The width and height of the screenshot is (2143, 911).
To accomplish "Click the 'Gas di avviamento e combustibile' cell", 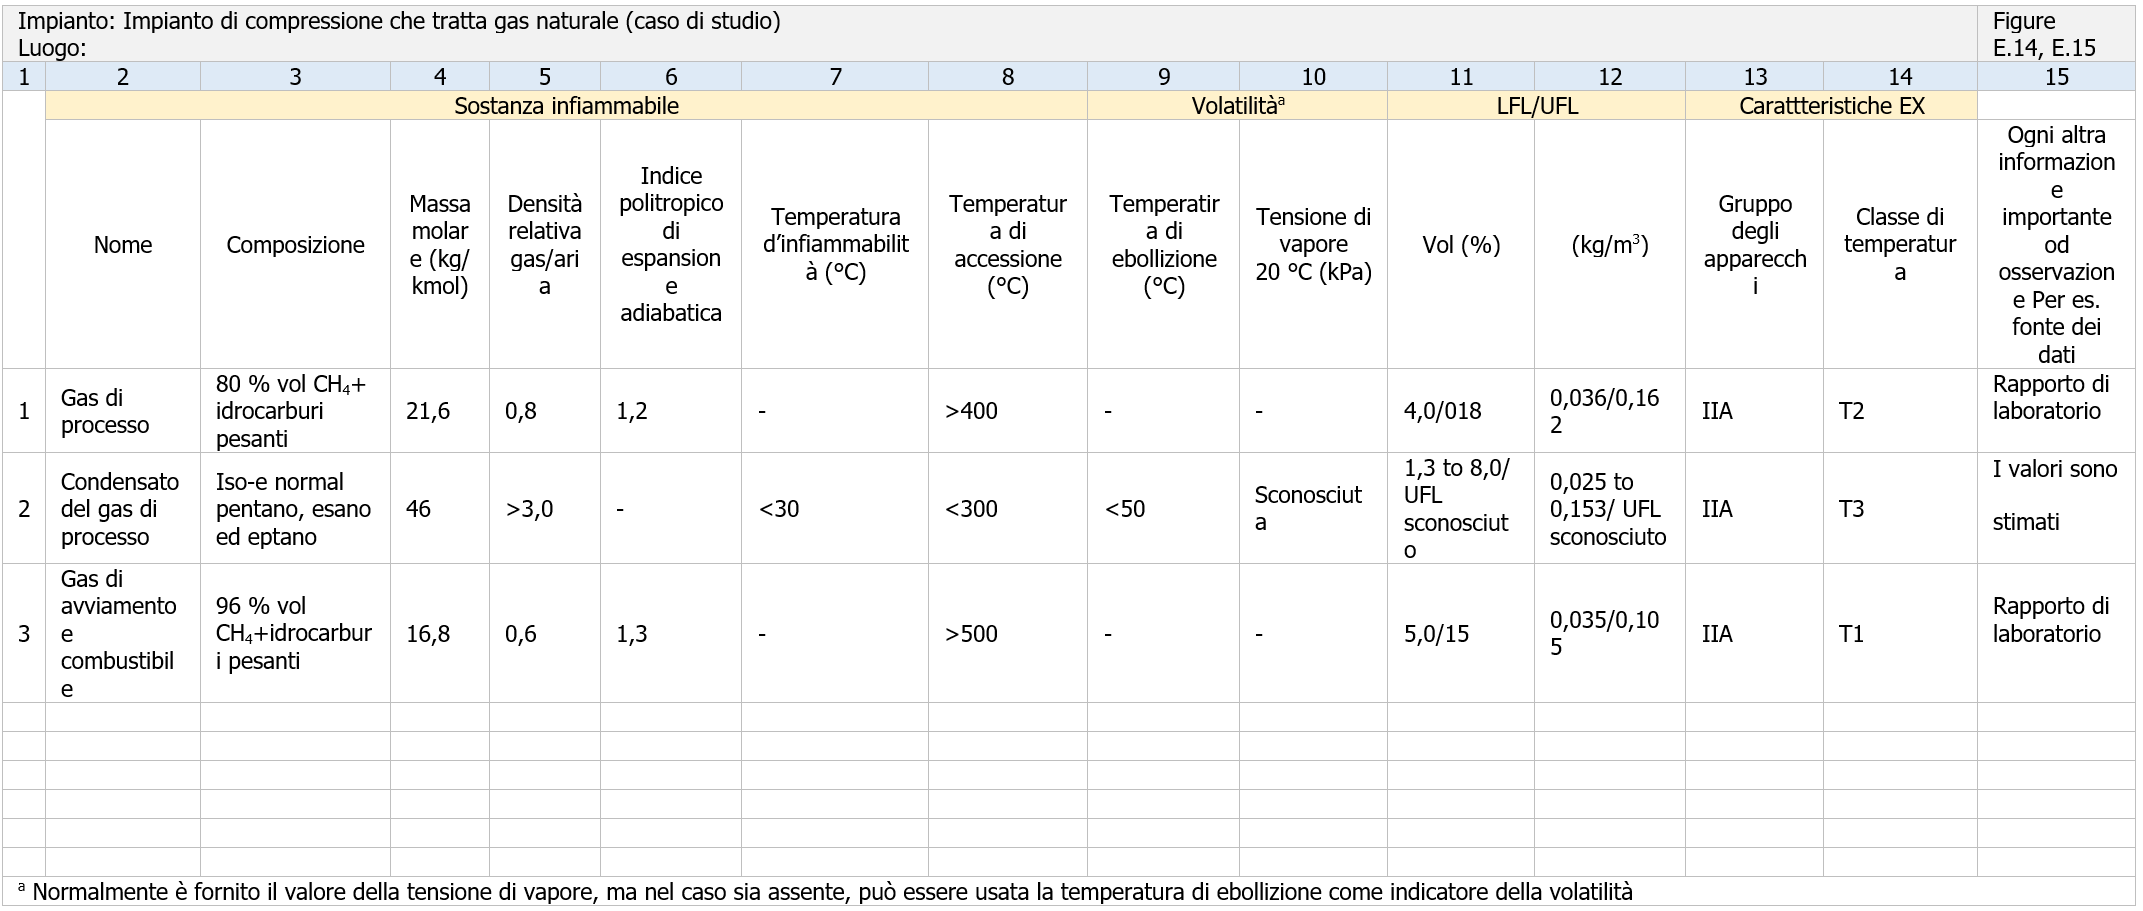I will coord(123,633).
